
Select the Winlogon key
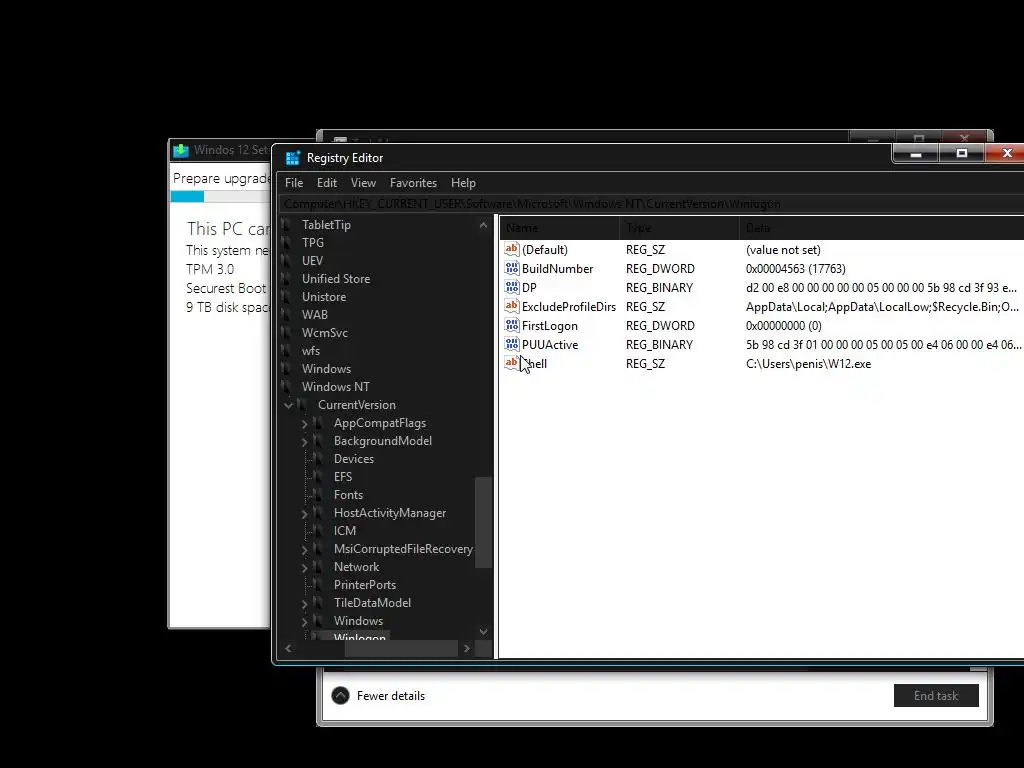pos(360,637)
